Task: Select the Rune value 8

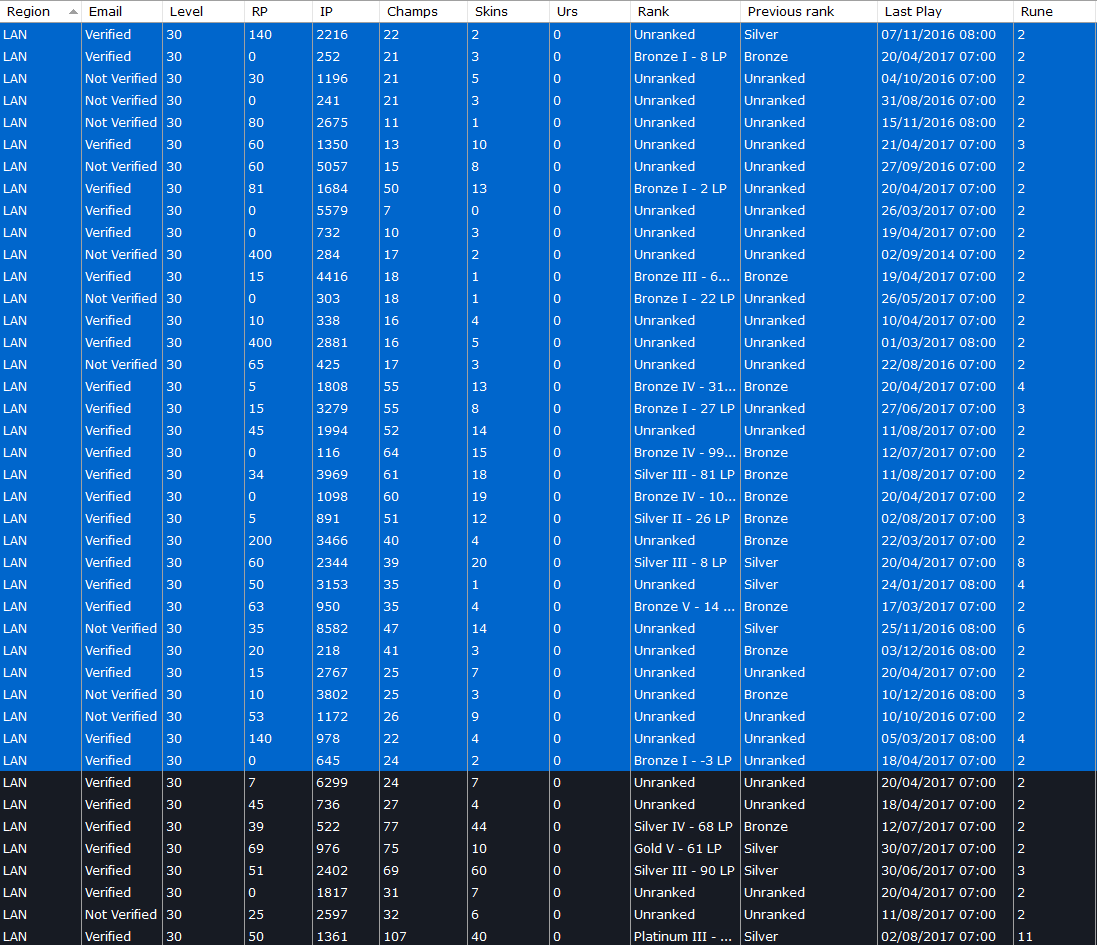Action: coord(1021,563)
